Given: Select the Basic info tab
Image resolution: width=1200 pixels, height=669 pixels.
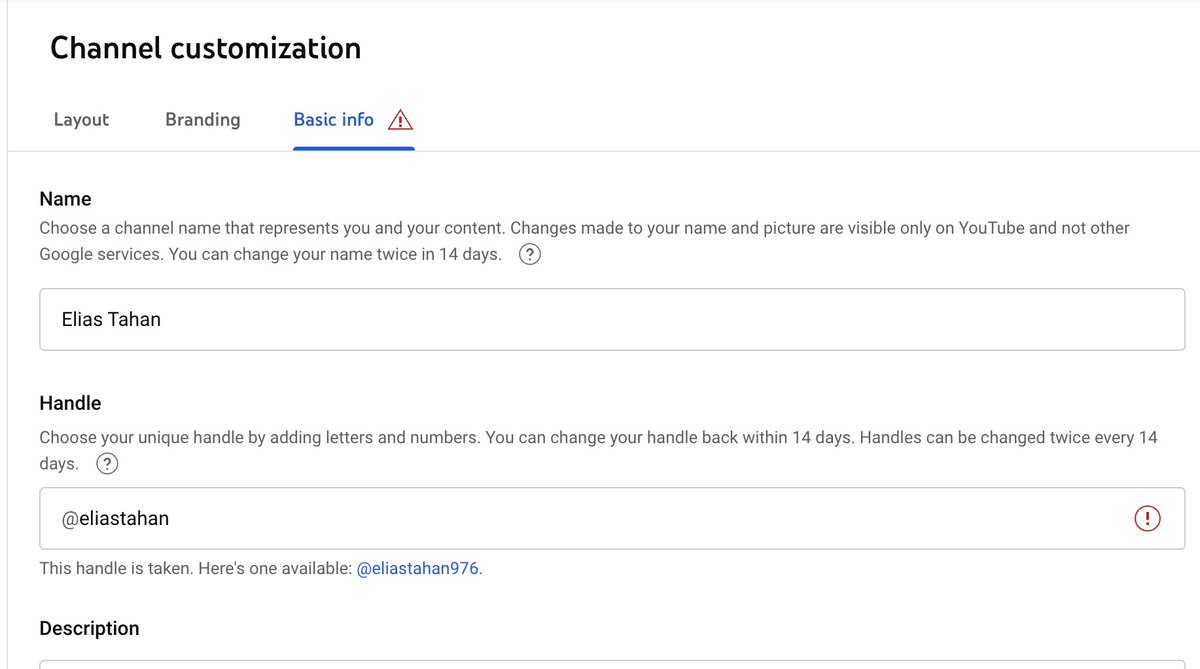Looking at the screenshot, I should coord(333,119).
